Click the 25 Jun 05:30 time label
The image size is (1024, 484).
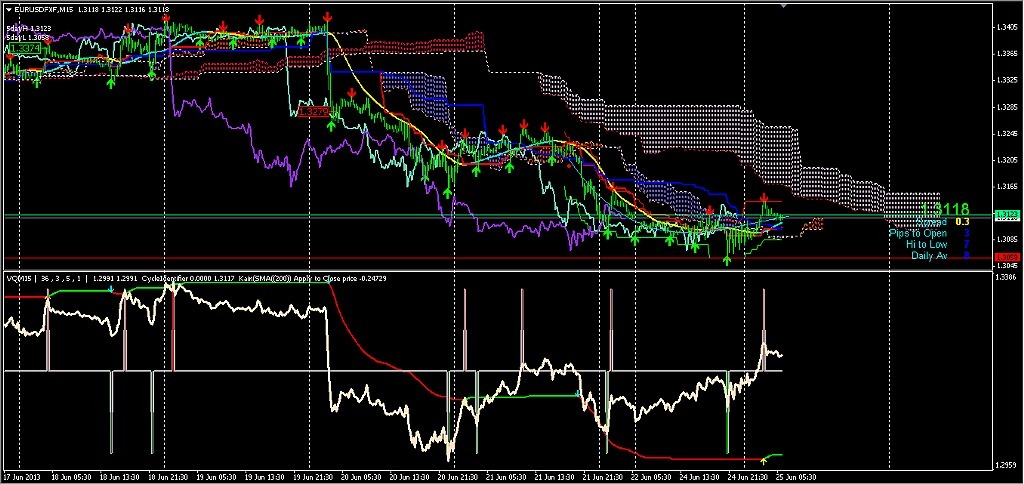(795, 476)
